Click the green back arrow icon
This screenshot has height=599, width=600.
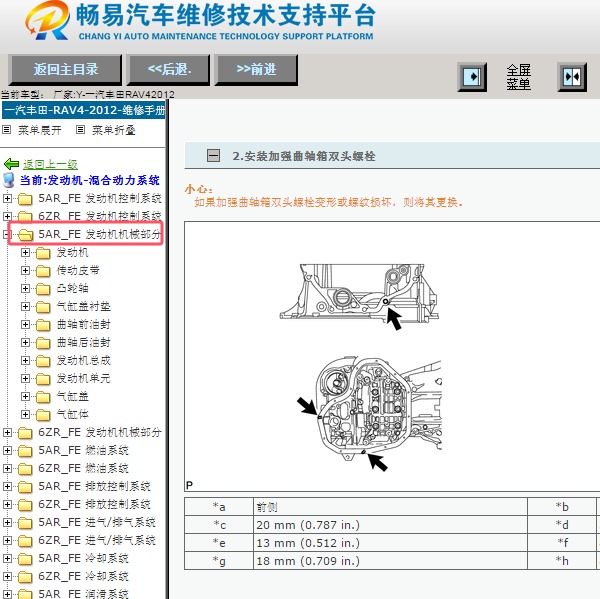pyautogui.click(x=11, y=164)
